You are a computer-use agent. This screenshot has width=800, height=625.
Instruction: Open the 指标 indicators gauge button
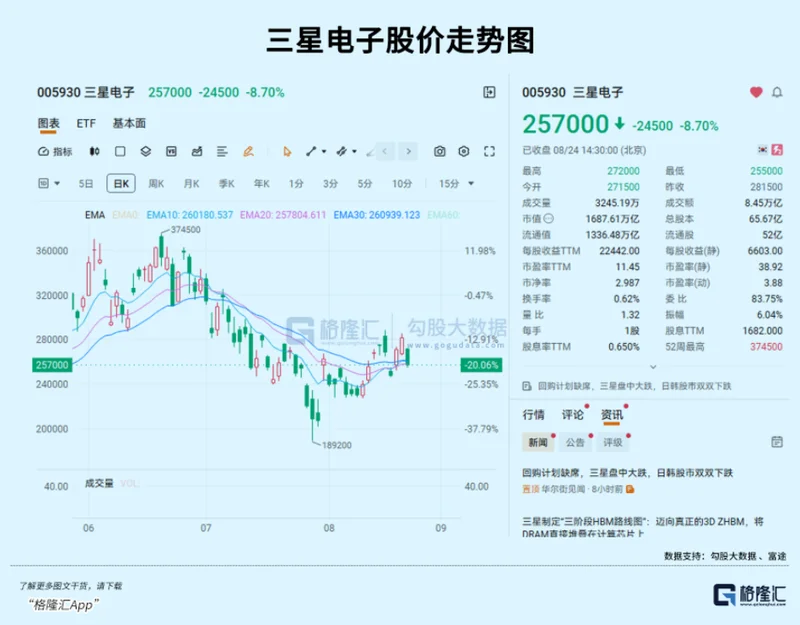(x=55, y=152)
